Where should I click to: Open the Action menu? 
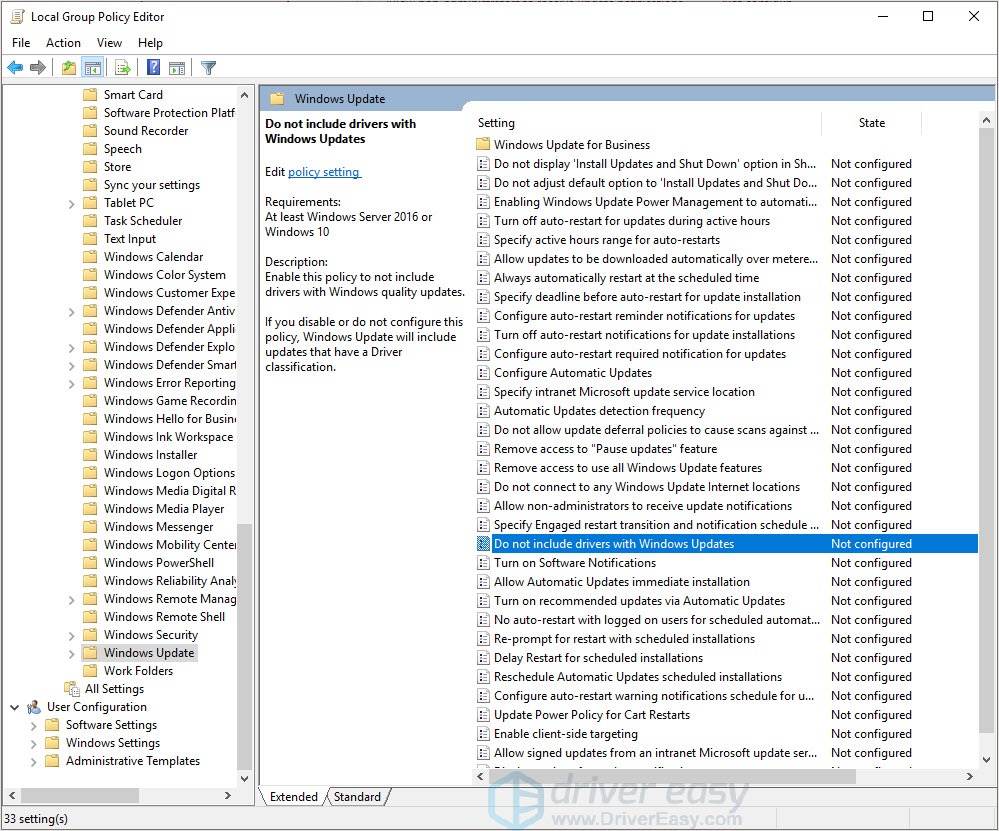[63, 42]
